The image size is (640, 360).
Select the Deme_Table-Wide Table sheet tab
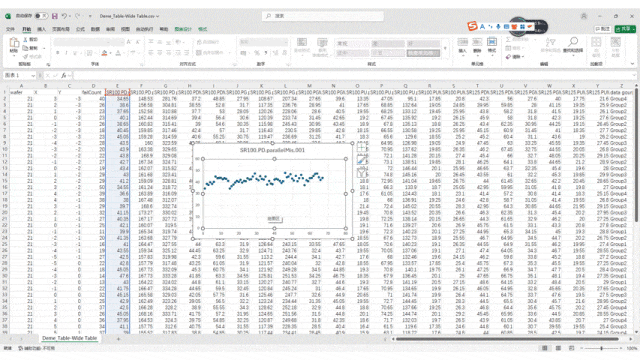(69, 338)
